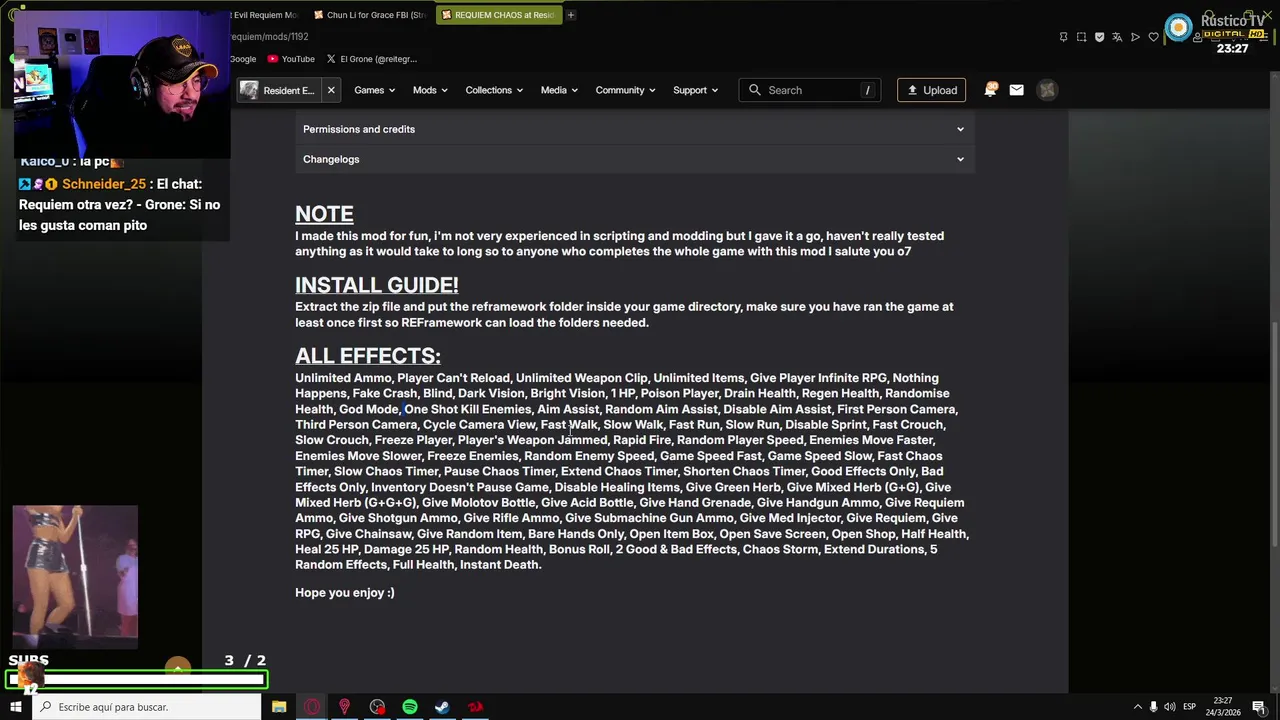Open the Support dropdown menu
This screenshot has height=720, width=1280.
point(695,90)
